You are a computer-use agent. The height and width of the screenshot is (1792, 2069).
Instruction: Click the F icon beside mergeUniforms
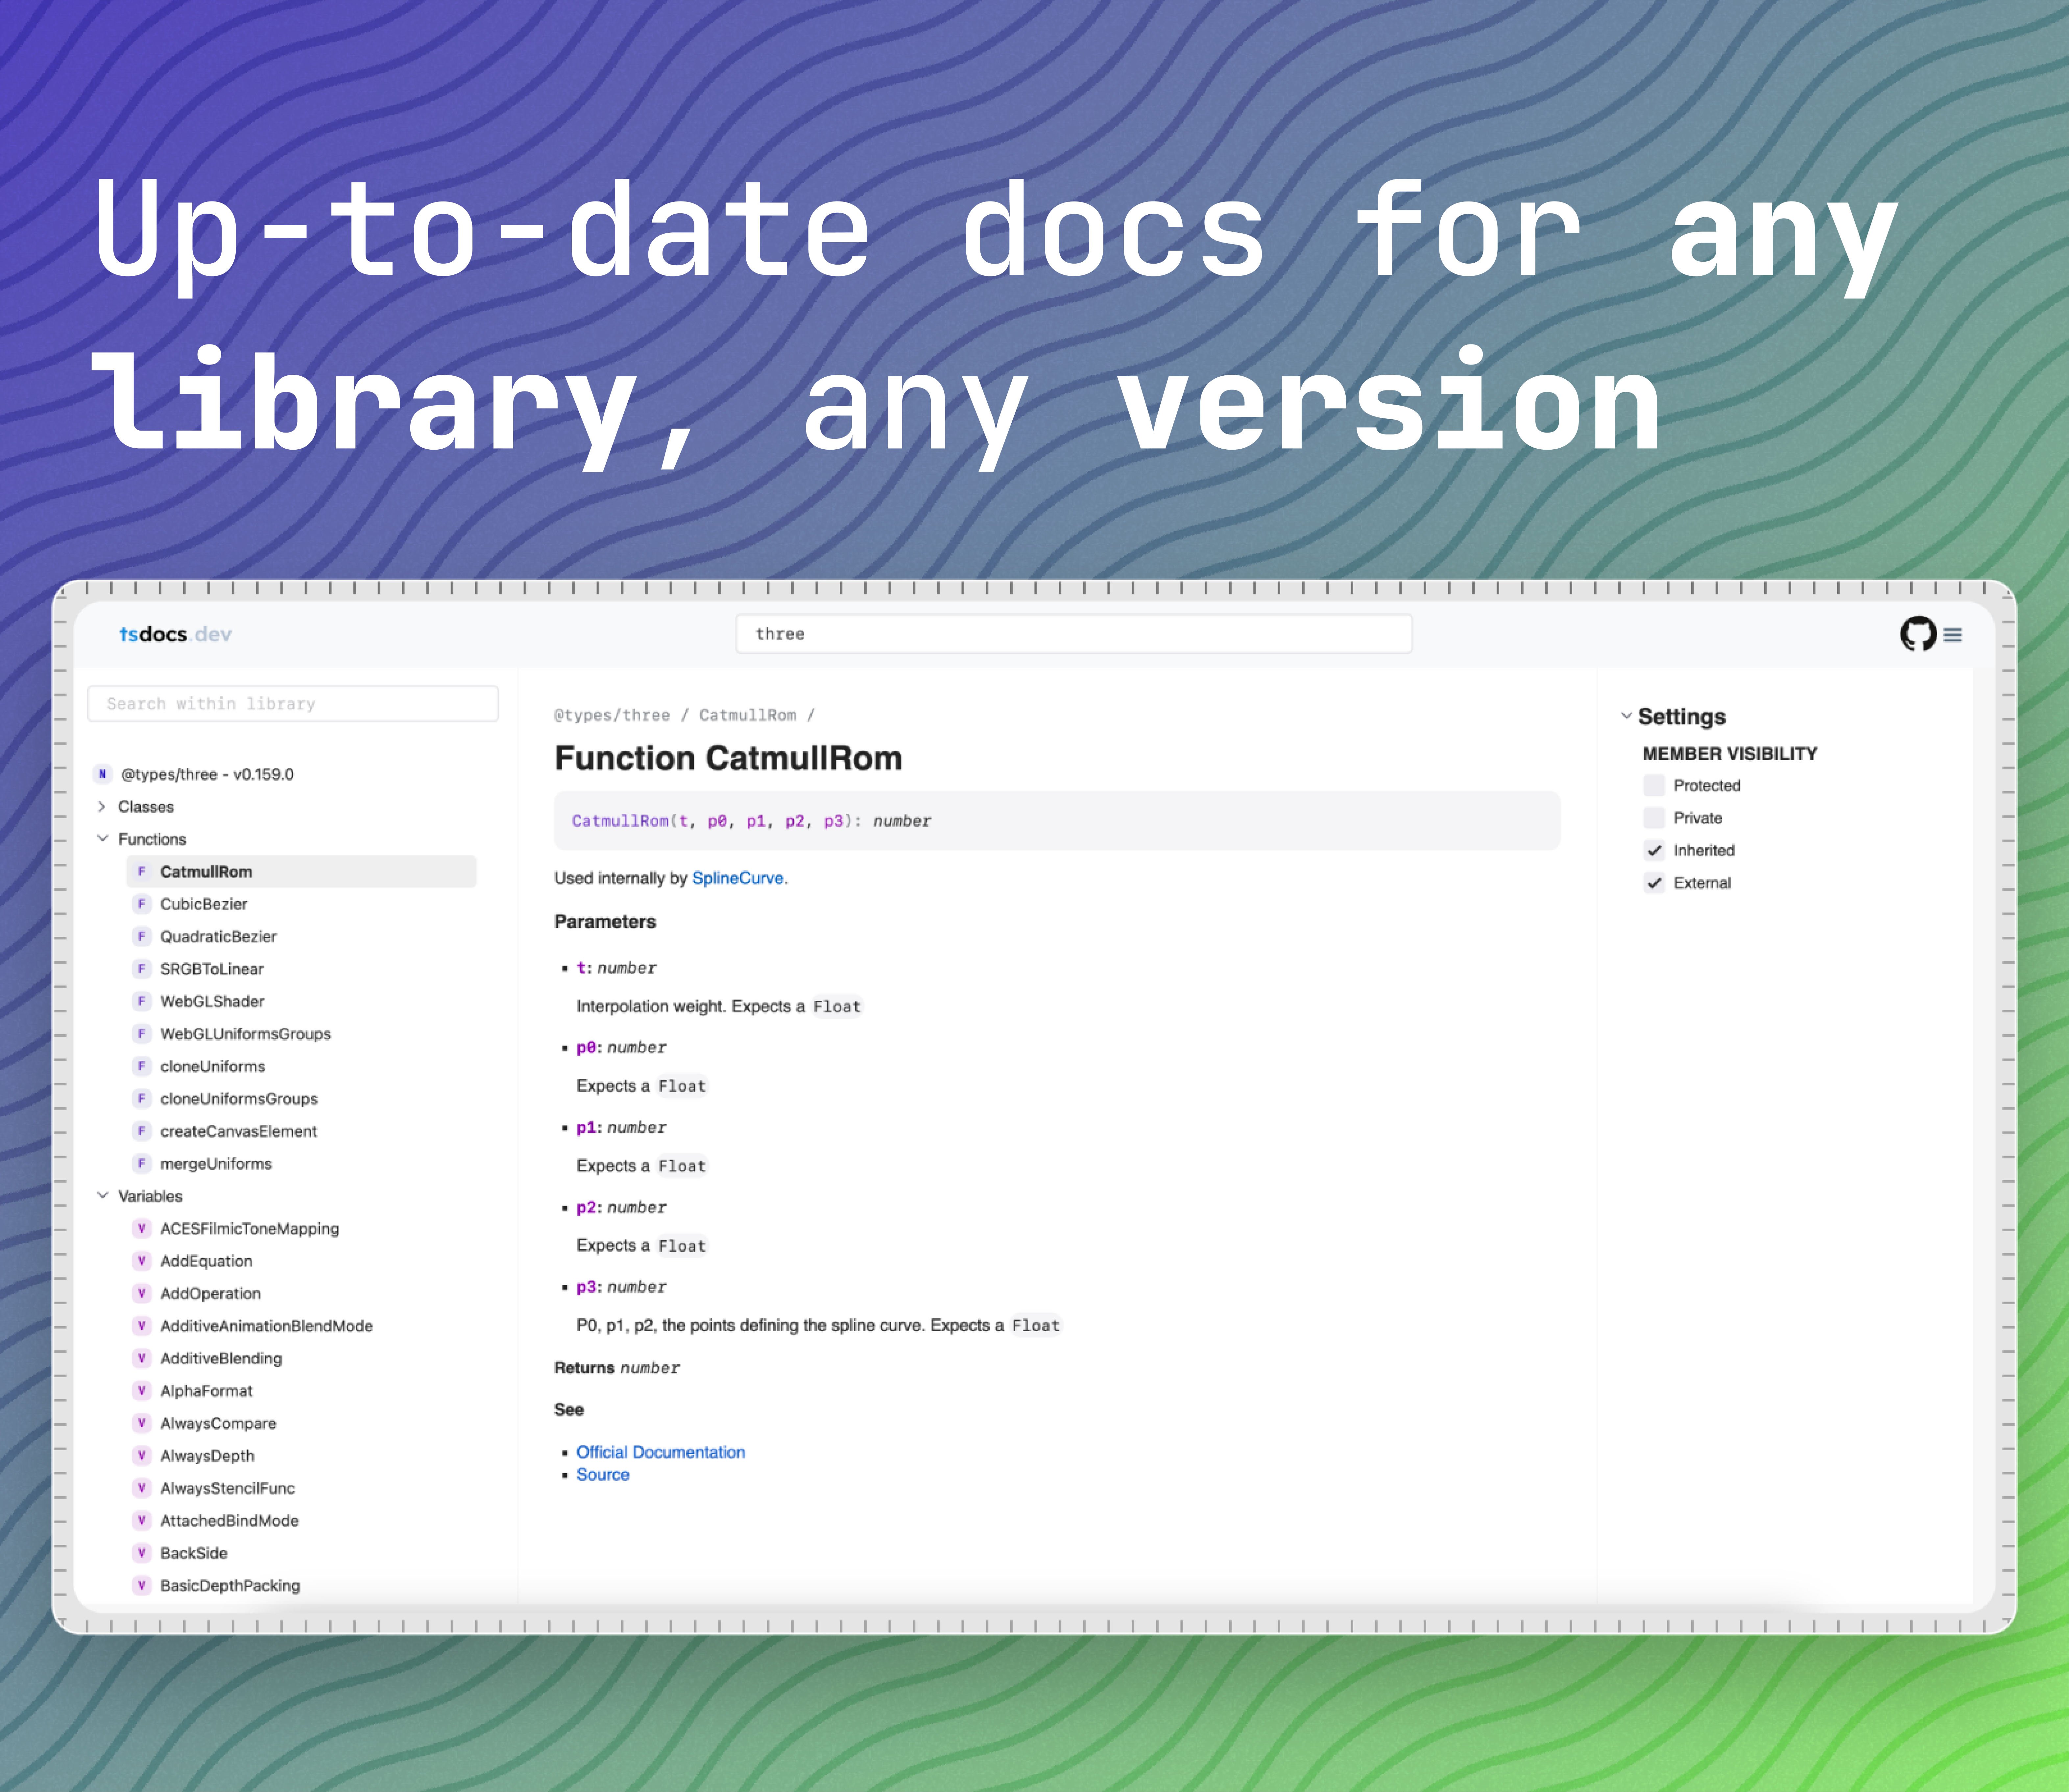pos(142,1164)
